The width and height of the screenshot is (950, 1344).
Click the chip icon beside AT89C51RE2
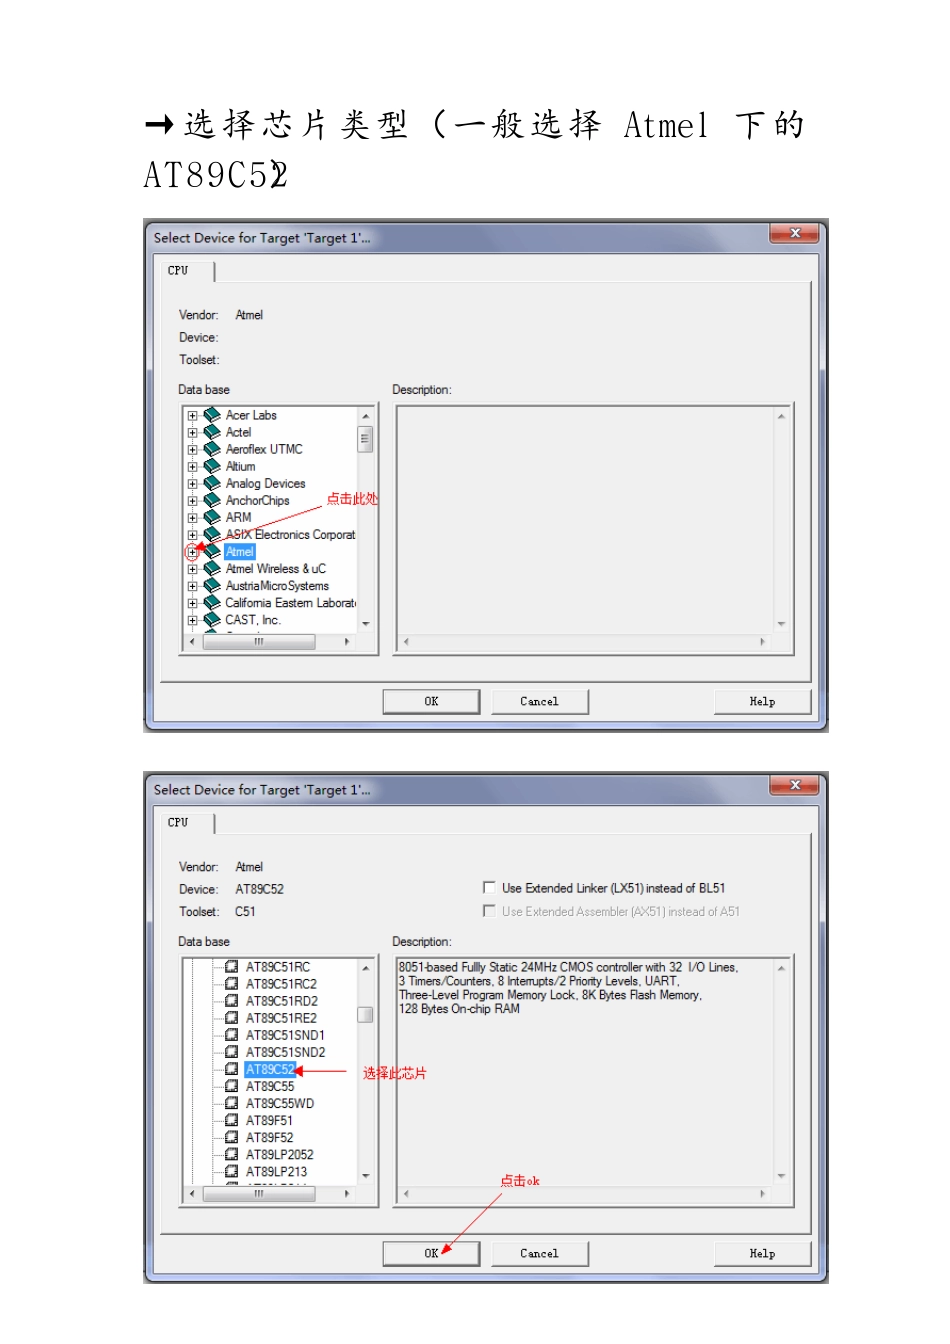[232, 1018]
